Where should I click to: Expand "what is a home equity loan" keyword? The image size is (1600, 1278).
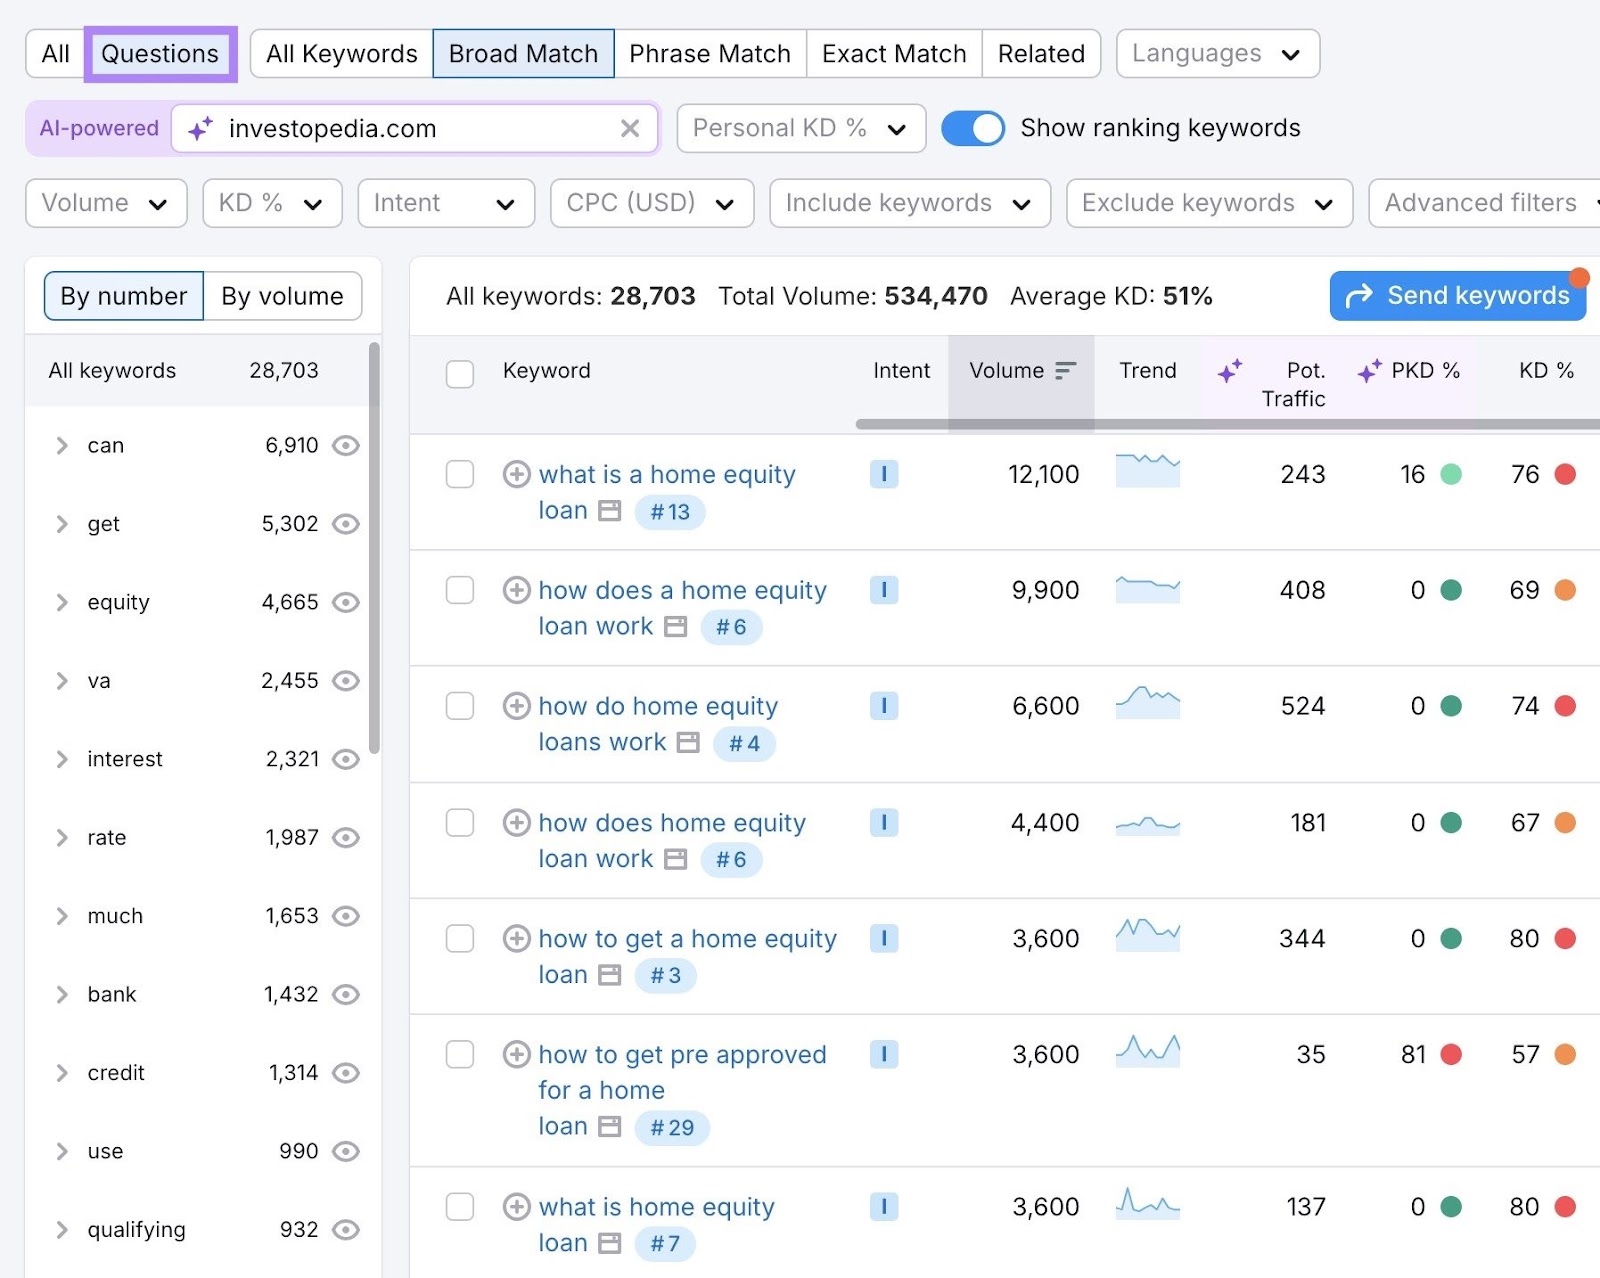[x=517, y=474]
